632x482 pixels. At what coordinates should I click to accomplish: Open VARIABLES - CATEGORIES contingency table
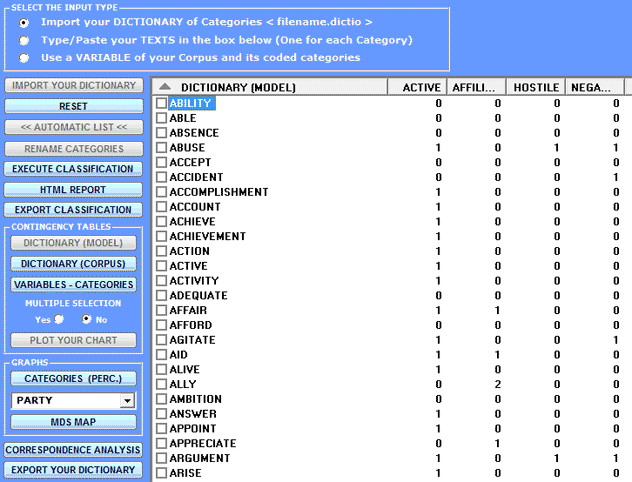coord(73,285)
